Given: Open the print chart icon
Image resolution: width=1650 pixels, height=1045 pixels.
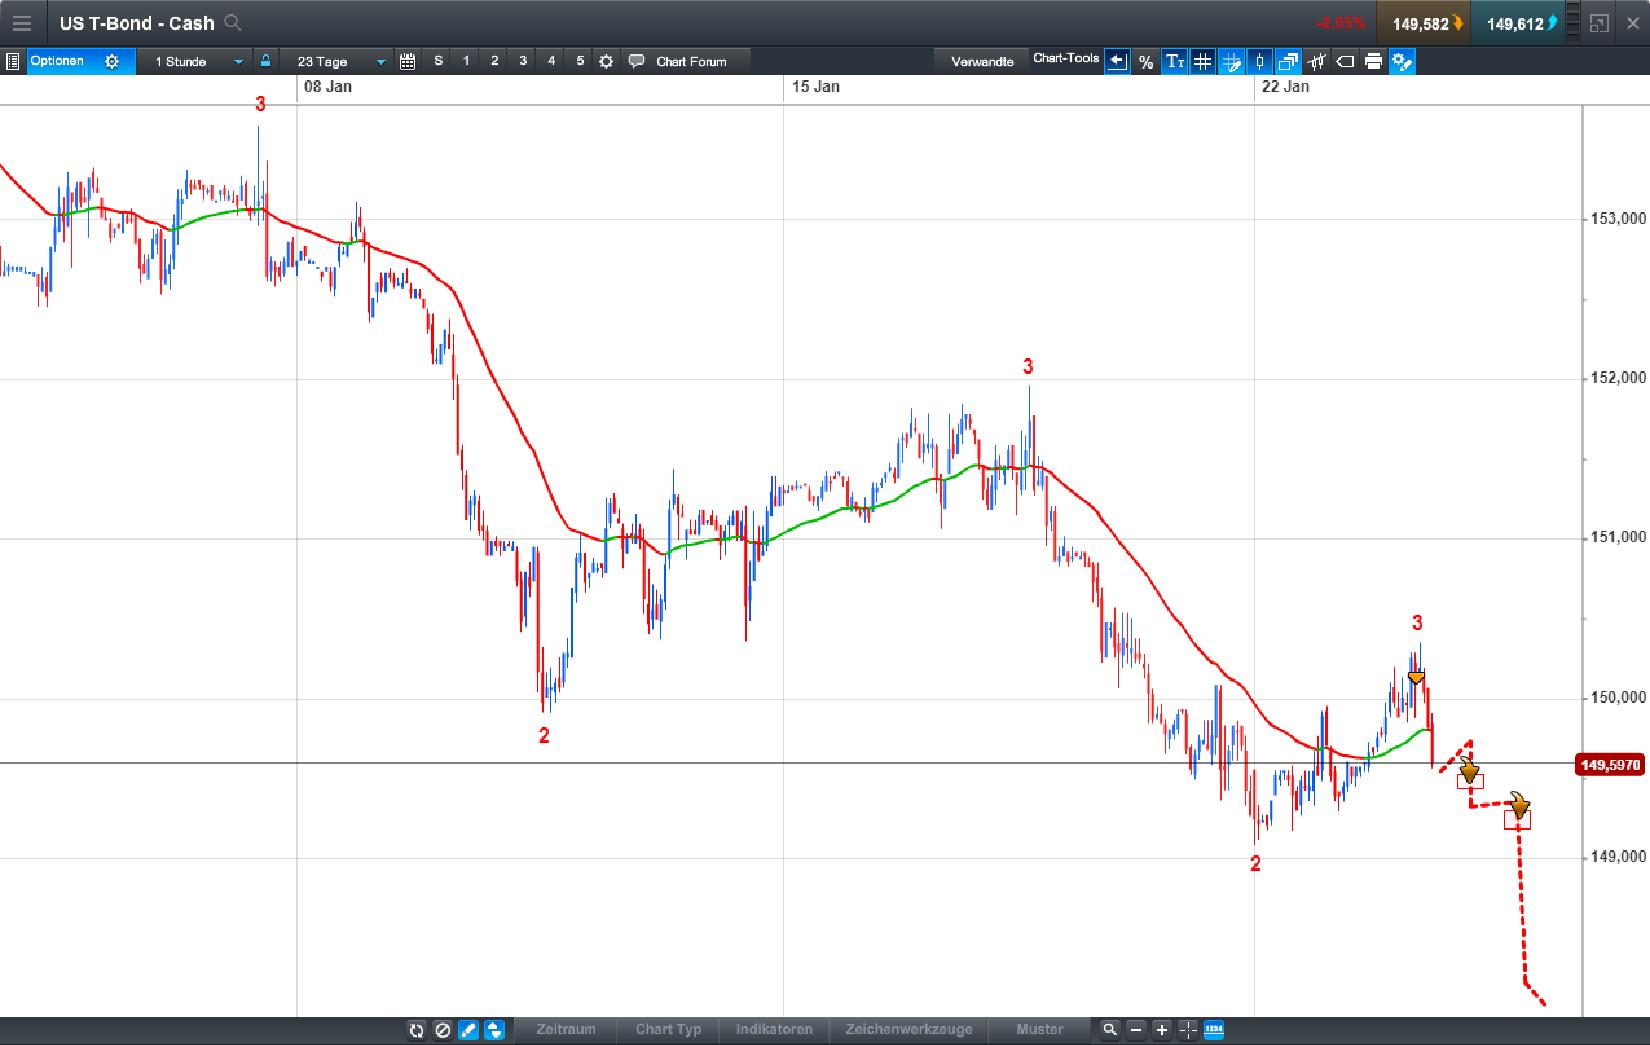Looking at the screenshot, I should 1373,61.
